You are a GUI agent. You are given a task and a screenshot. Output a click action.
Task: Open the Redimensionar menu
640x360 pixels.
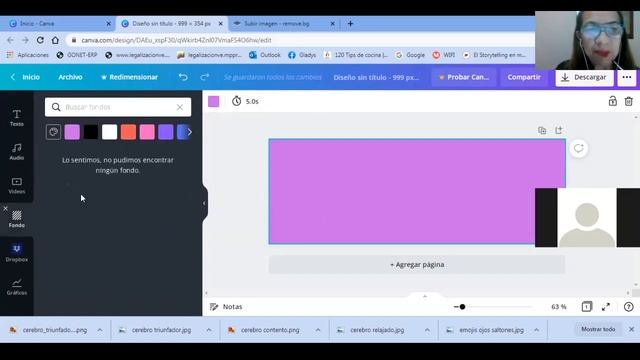click(x=129, y=77)
